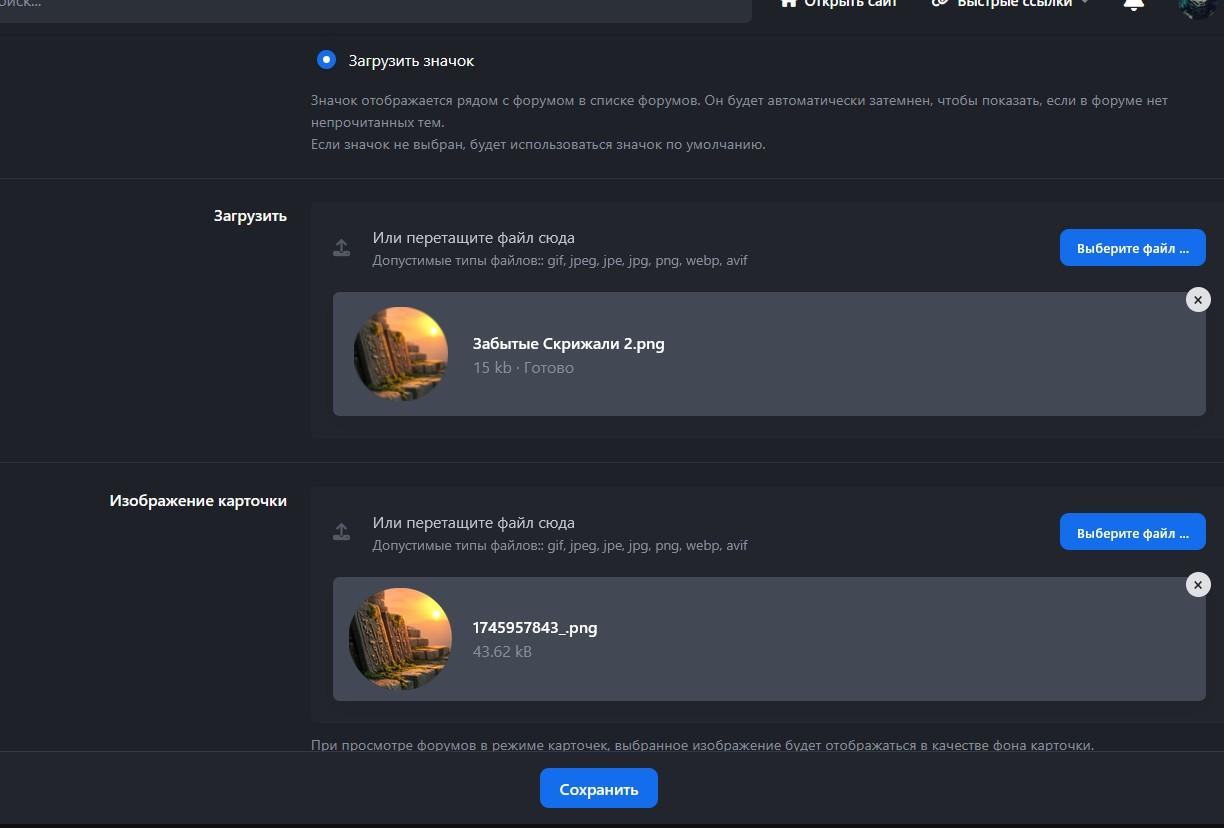Click the file name Забытые Скрижали 2.png
This screenshot has width=1224, height=828.
(x=568, y=344)
